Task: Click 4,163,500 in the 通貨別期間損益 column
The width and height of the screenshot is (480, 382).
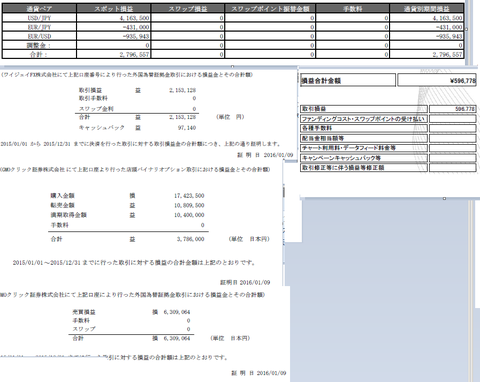Action: [447, 18]
